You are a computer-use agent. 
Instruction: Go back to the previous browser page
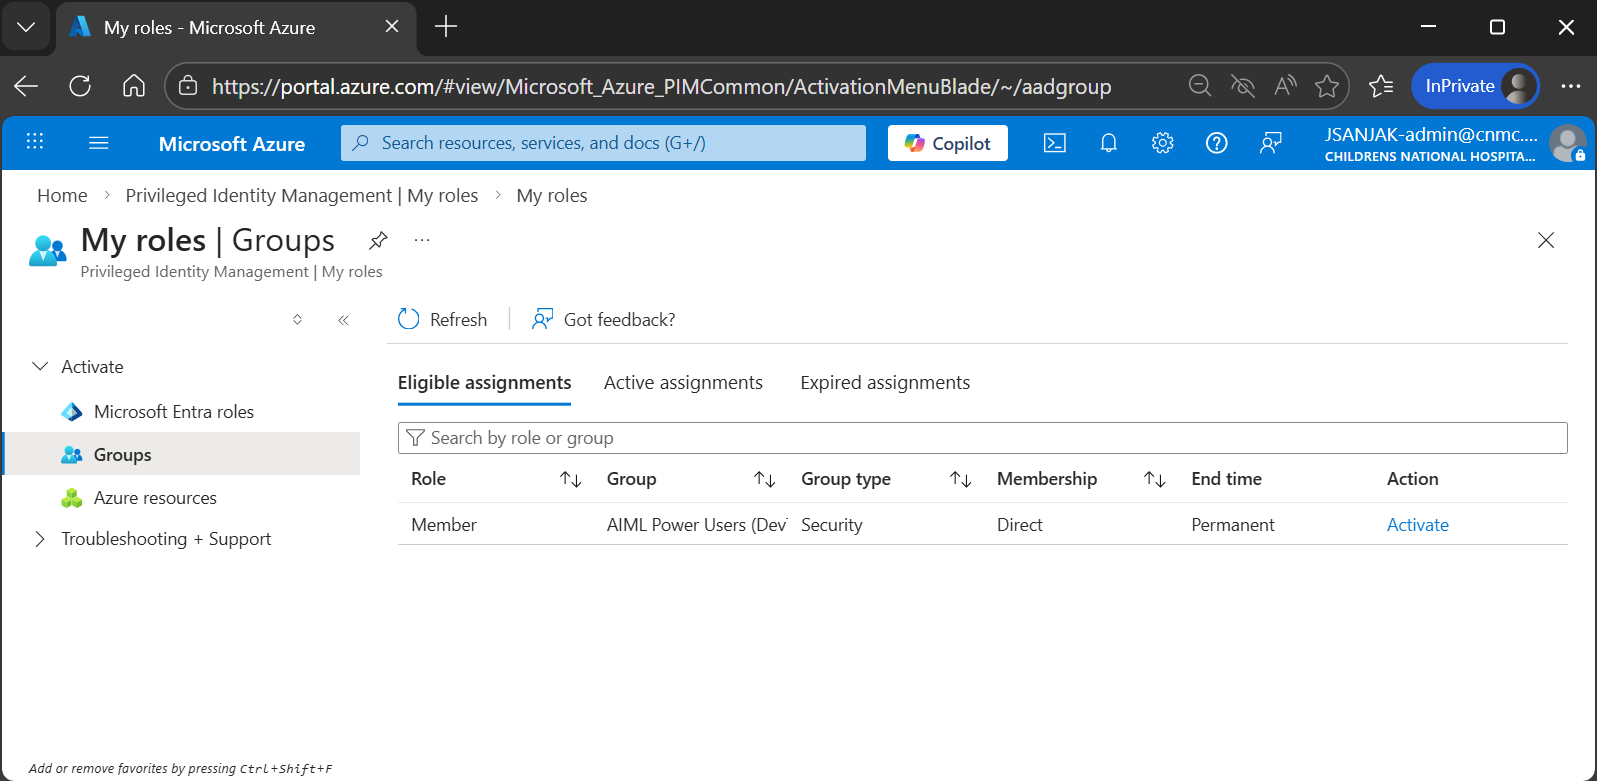tap(27, 86)
